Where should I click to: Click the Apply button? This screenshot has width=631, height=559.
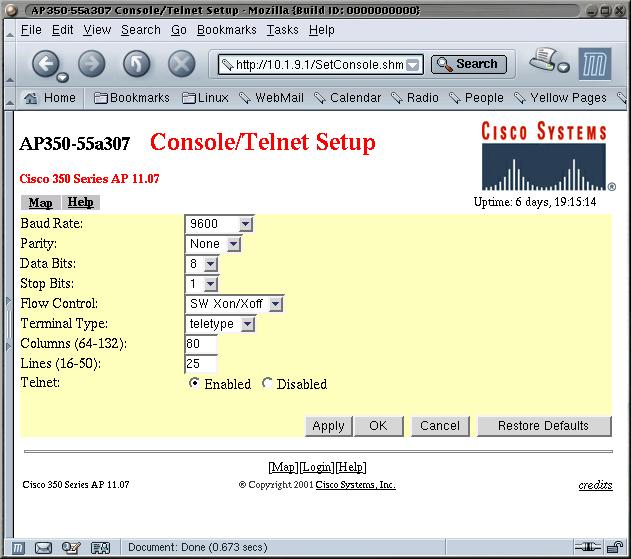pos(329,426)
